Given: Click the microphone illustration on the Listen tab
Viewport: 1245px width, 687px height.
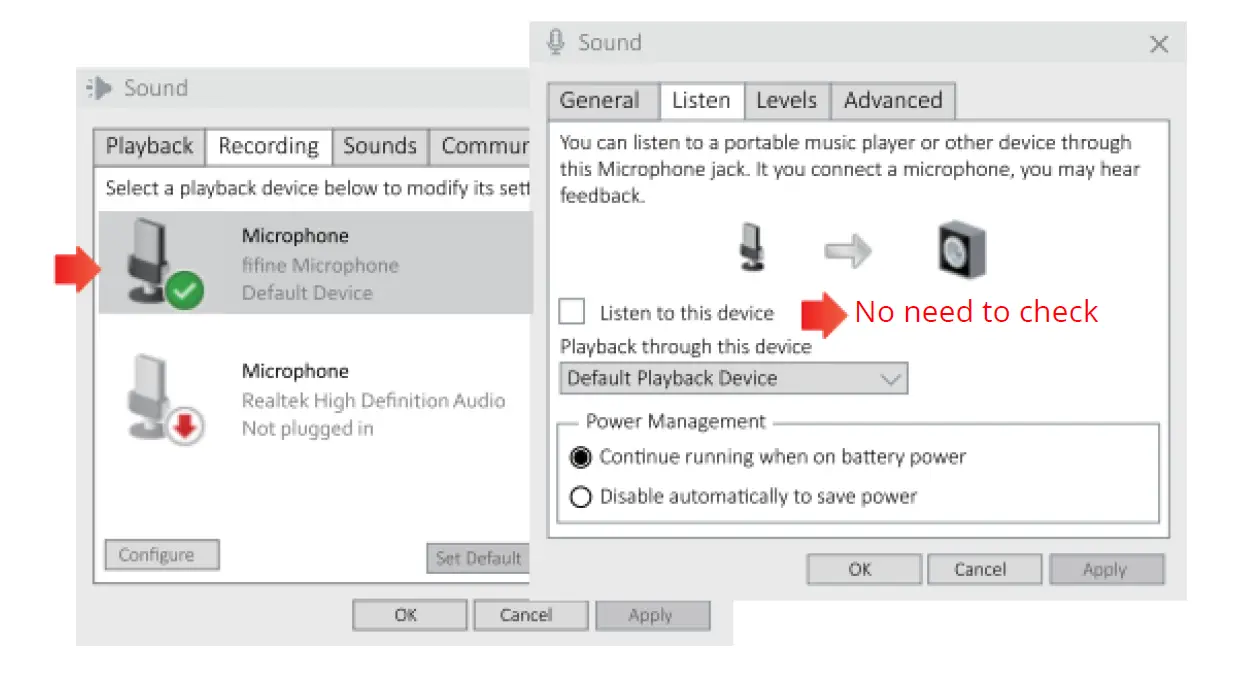Looking at the screenshot, I should click(x=750, y=247).
